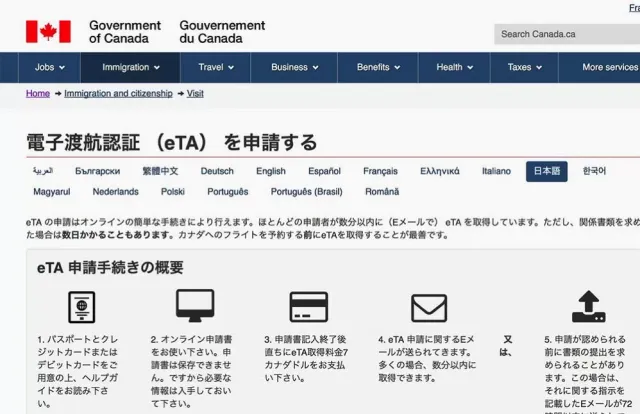
Task: Click the eTA 申請手続きの概要 heading
Action: click(110, 268)
